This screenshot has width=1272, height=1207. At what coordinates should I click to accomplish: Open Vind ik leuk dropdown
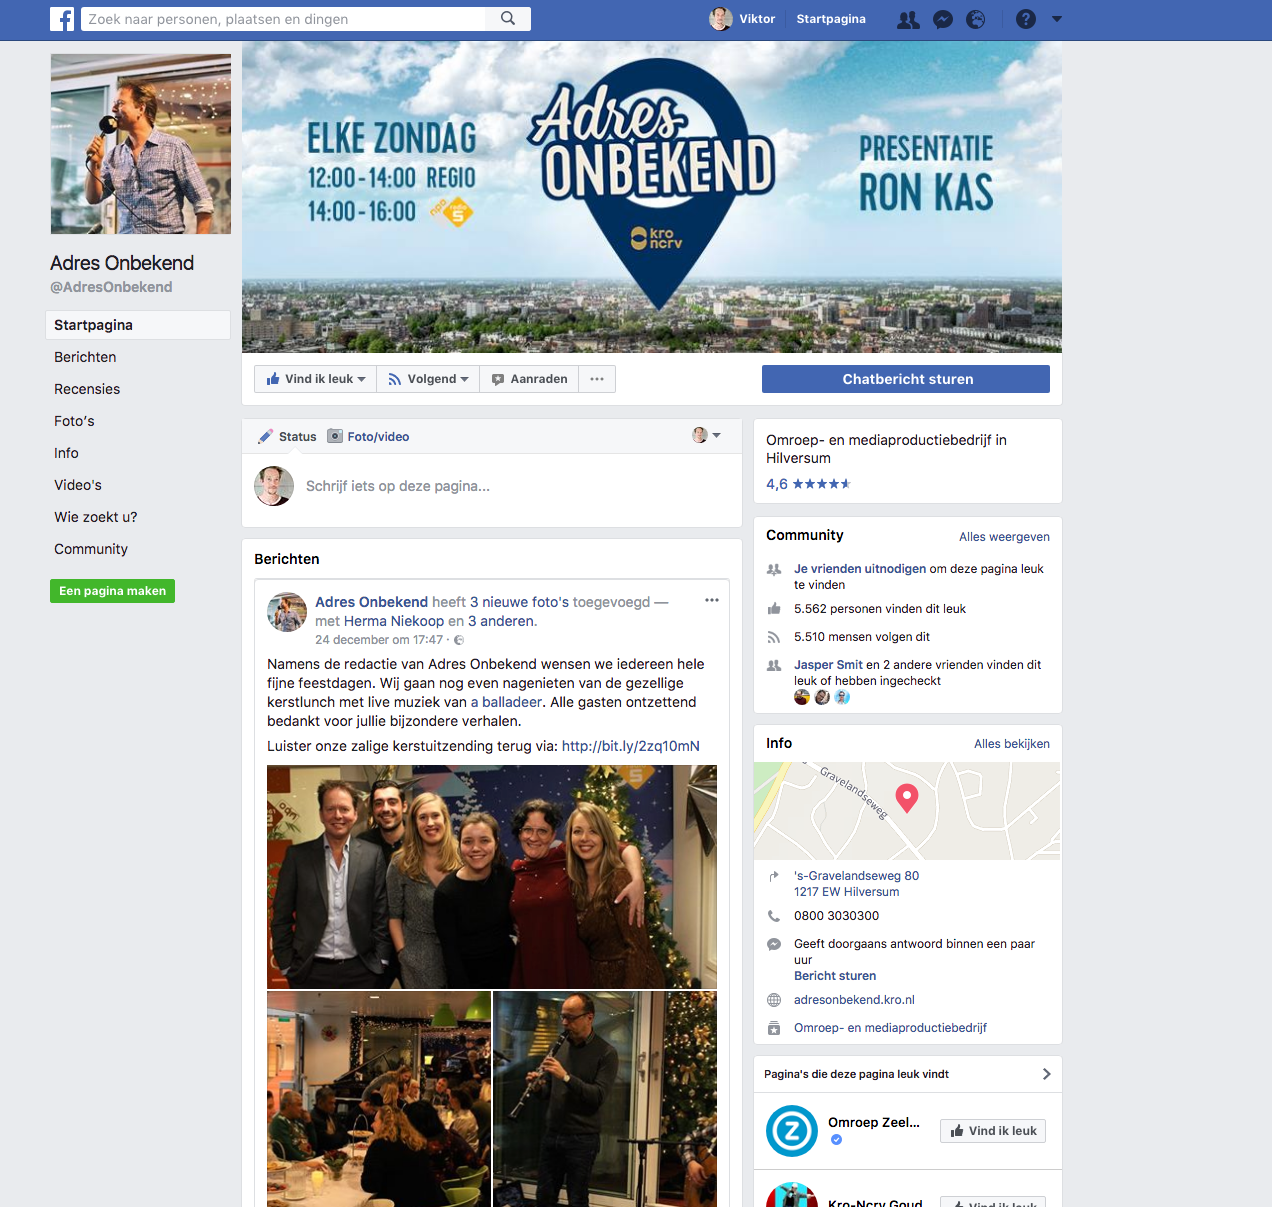pos(316,379)
